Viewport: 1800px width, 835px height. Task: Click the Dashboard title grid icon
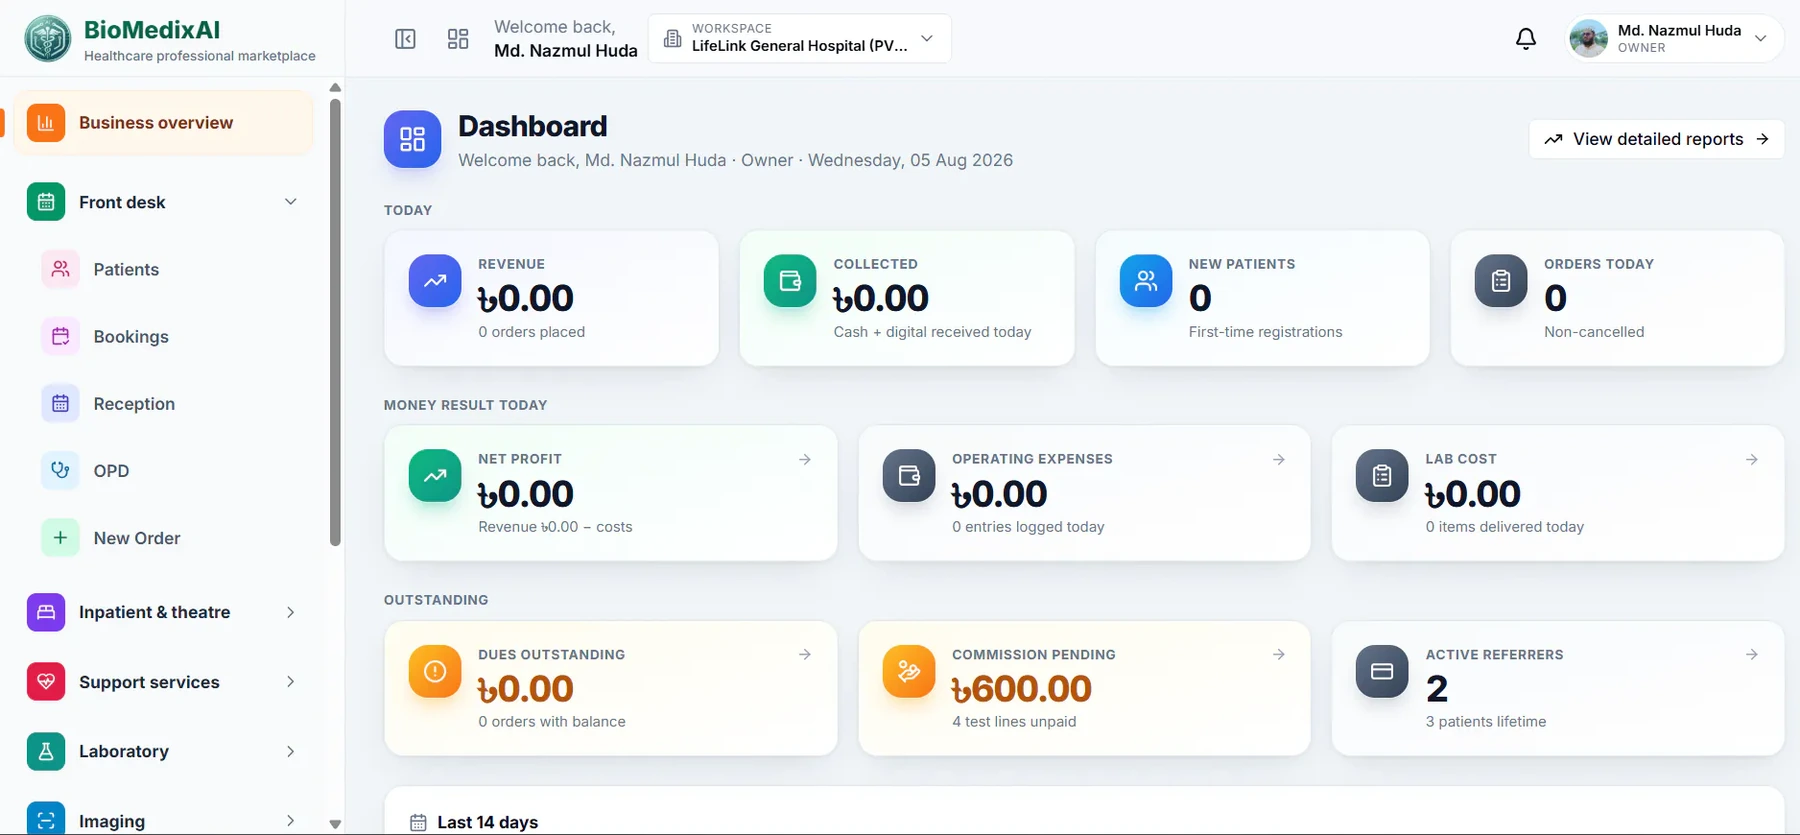pyautogui.click(x=412, y=139)
